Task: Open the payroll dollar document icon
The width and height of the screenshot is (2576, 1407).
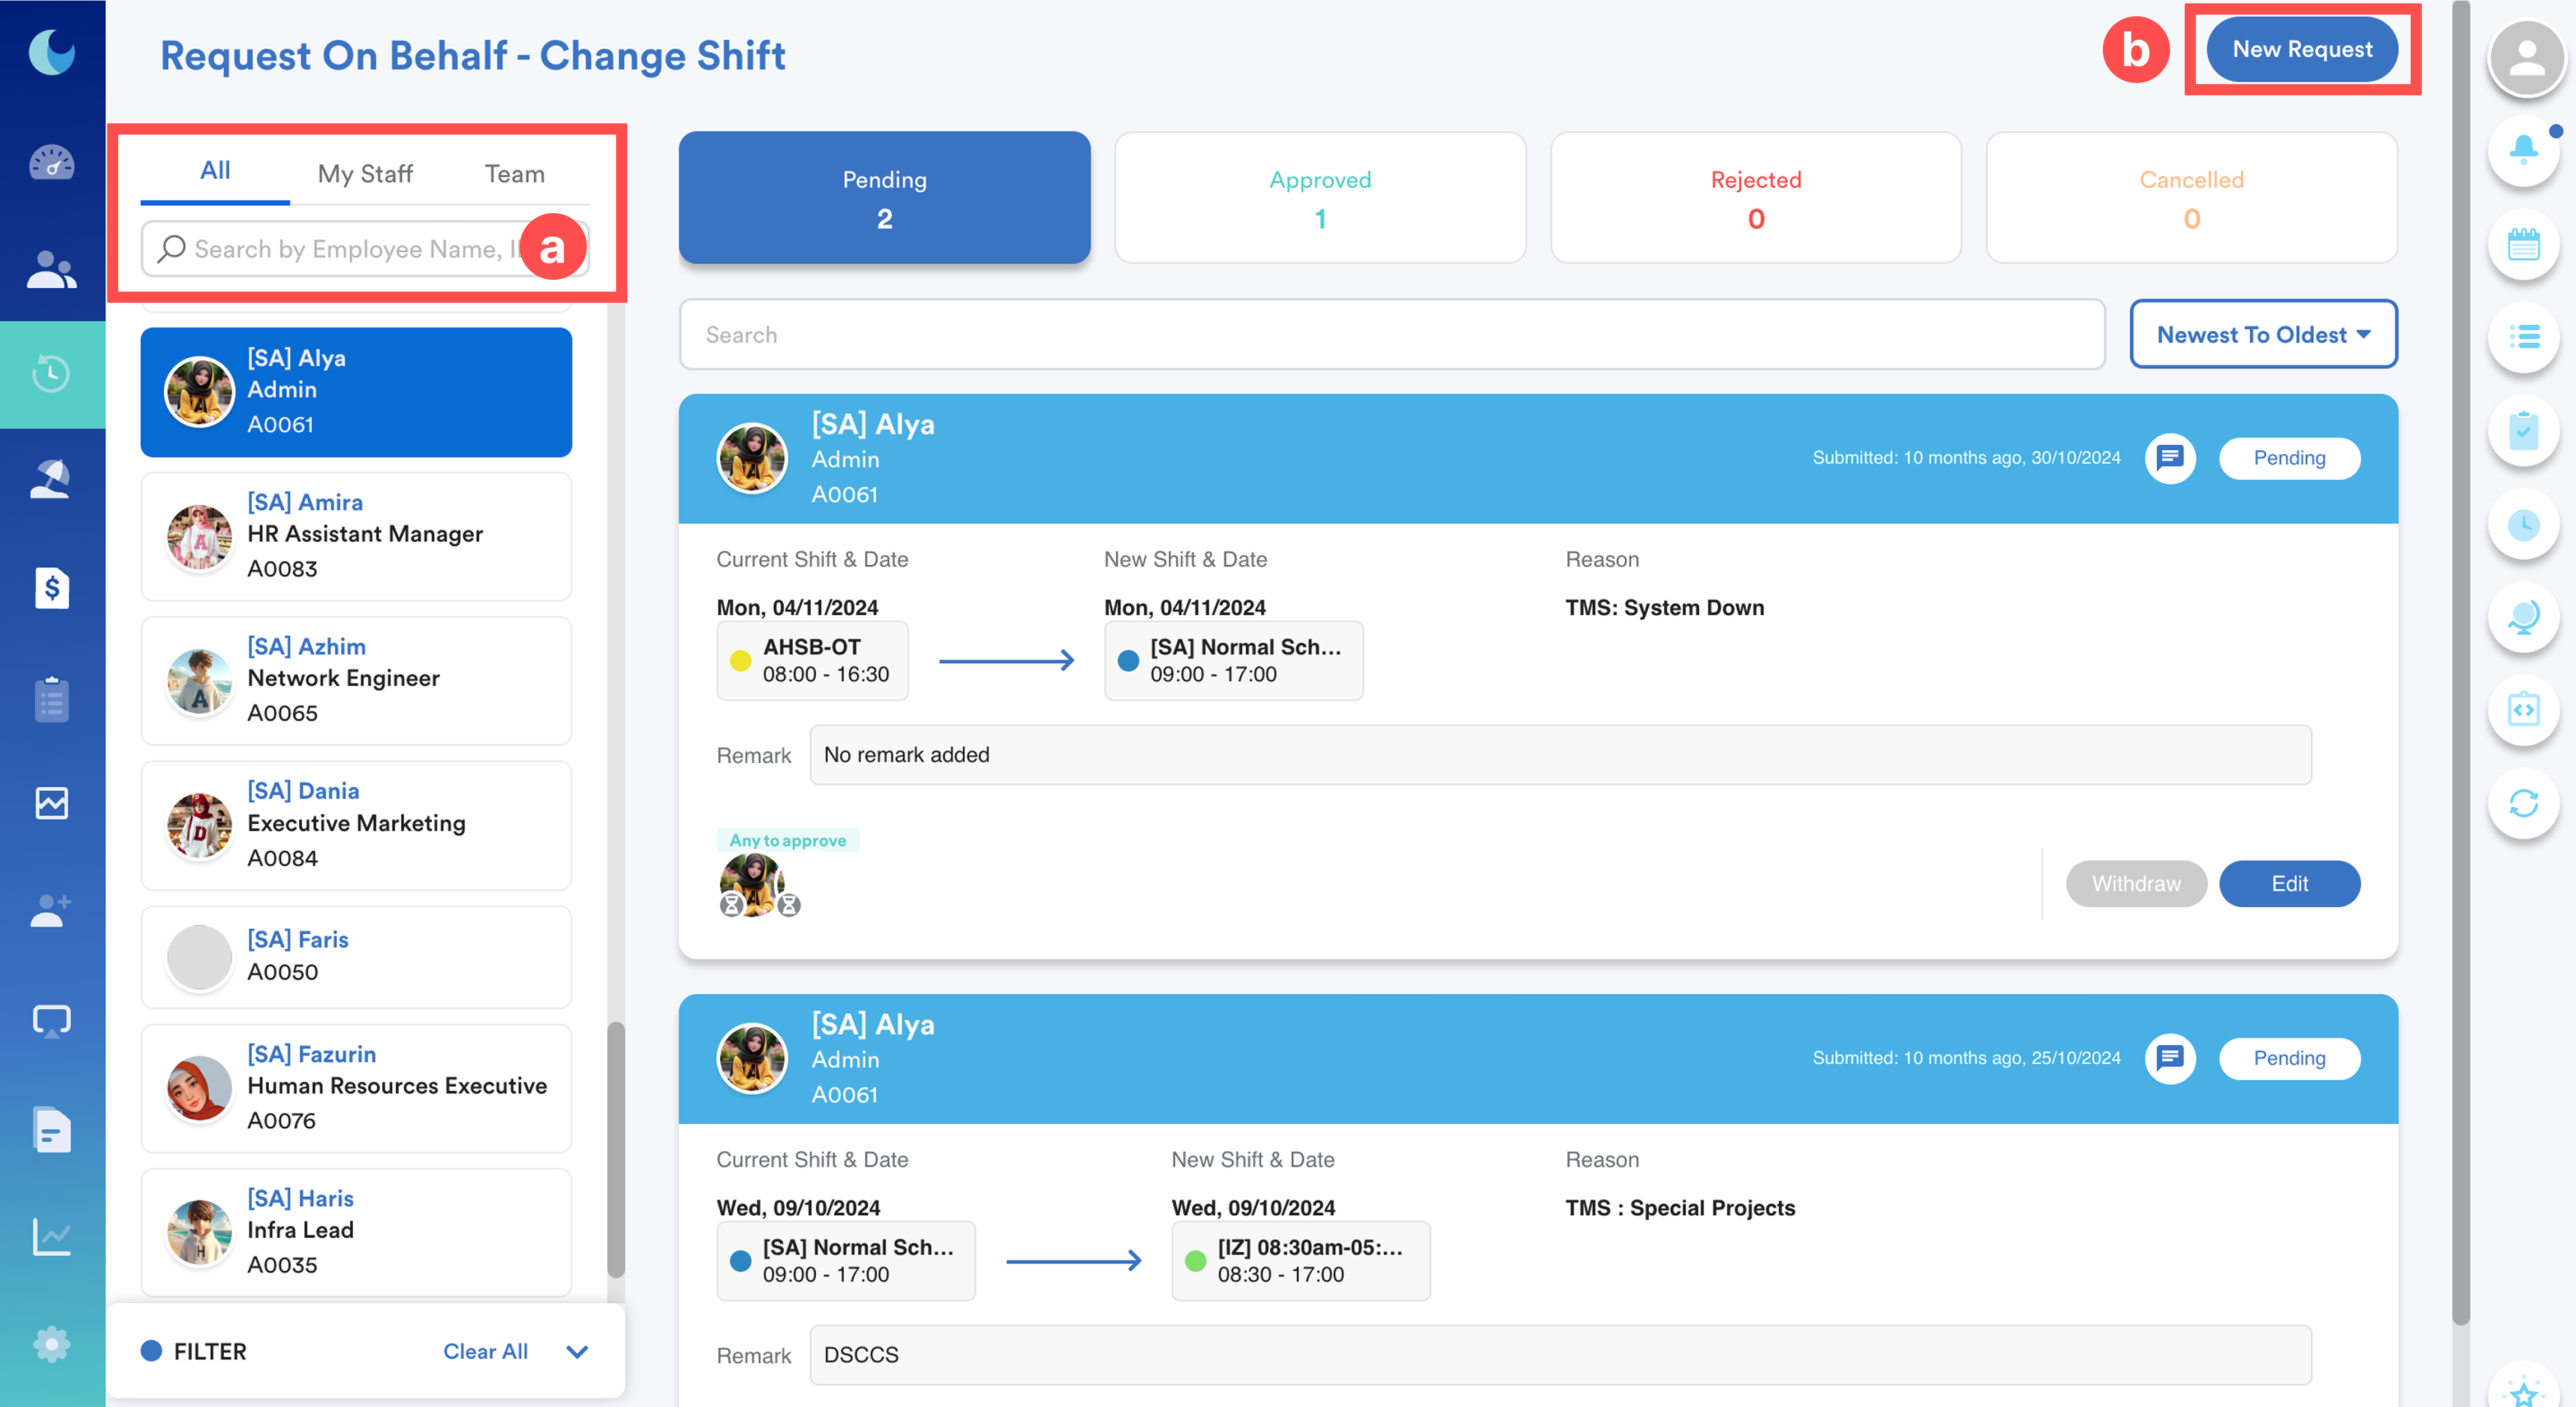Action: point(51,588)
